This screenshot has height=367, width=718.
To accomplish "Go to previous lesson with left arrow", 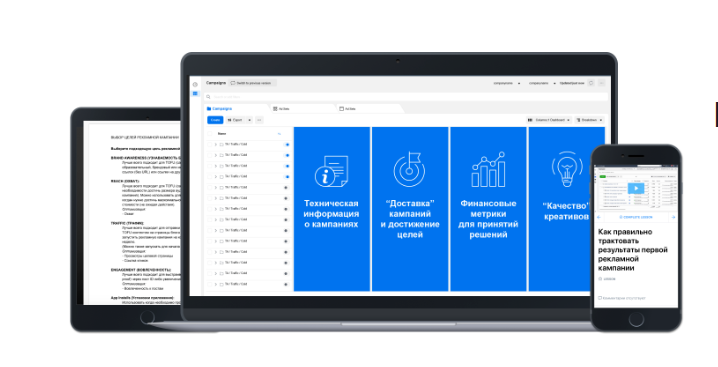I will click(599, 217).
